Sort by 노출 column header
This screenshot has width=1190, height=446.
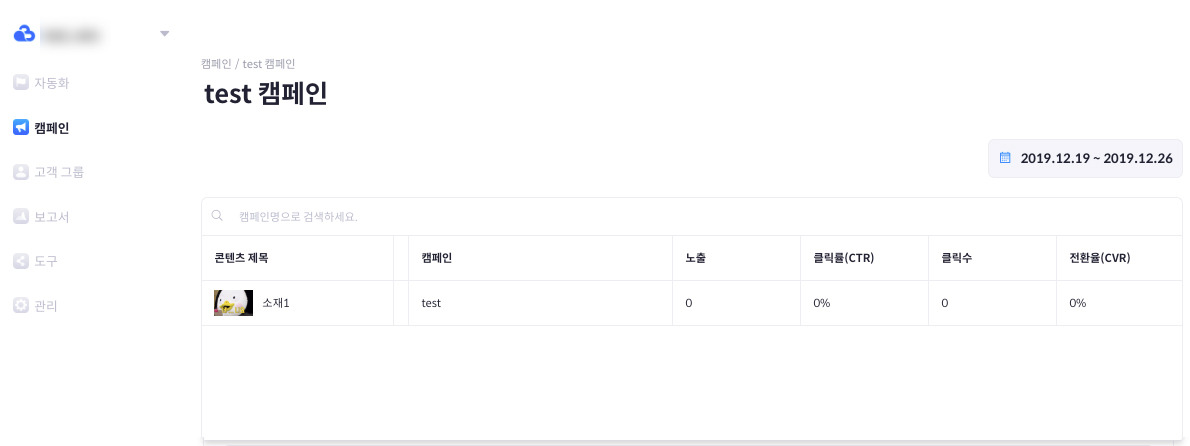point(695,258)
